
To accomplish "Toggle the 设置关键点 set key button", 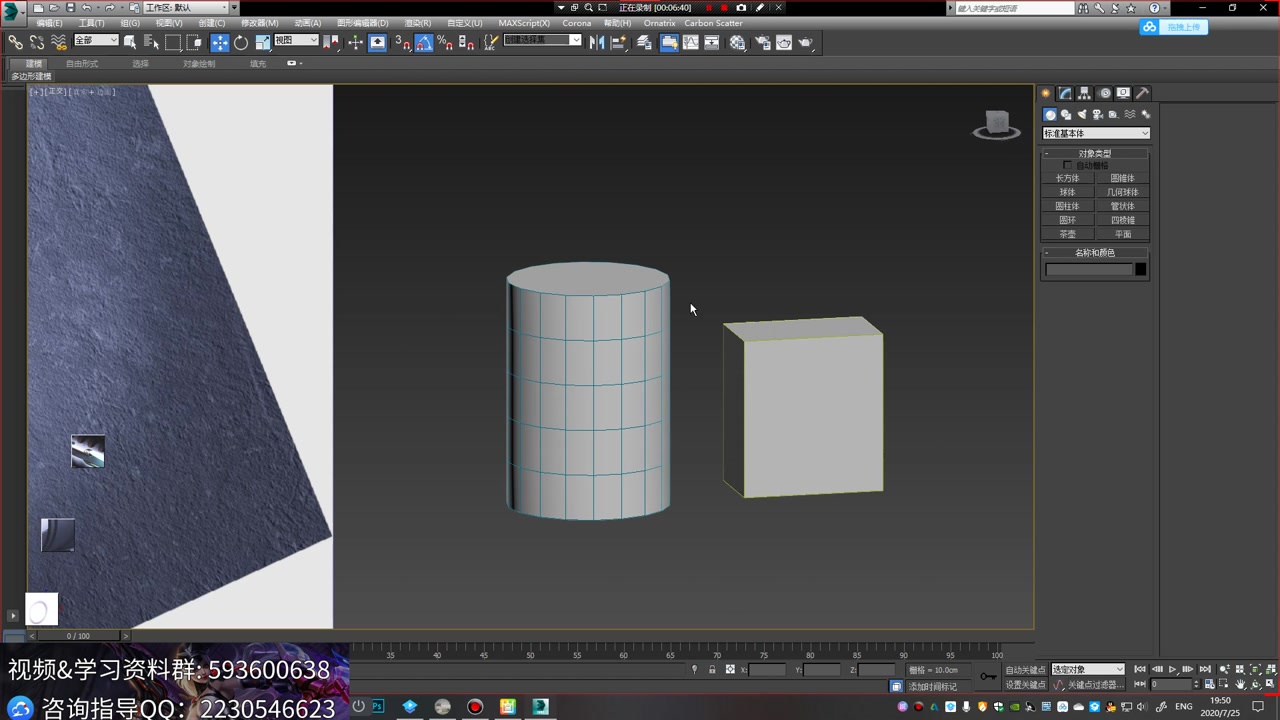I will [1025, 684].
